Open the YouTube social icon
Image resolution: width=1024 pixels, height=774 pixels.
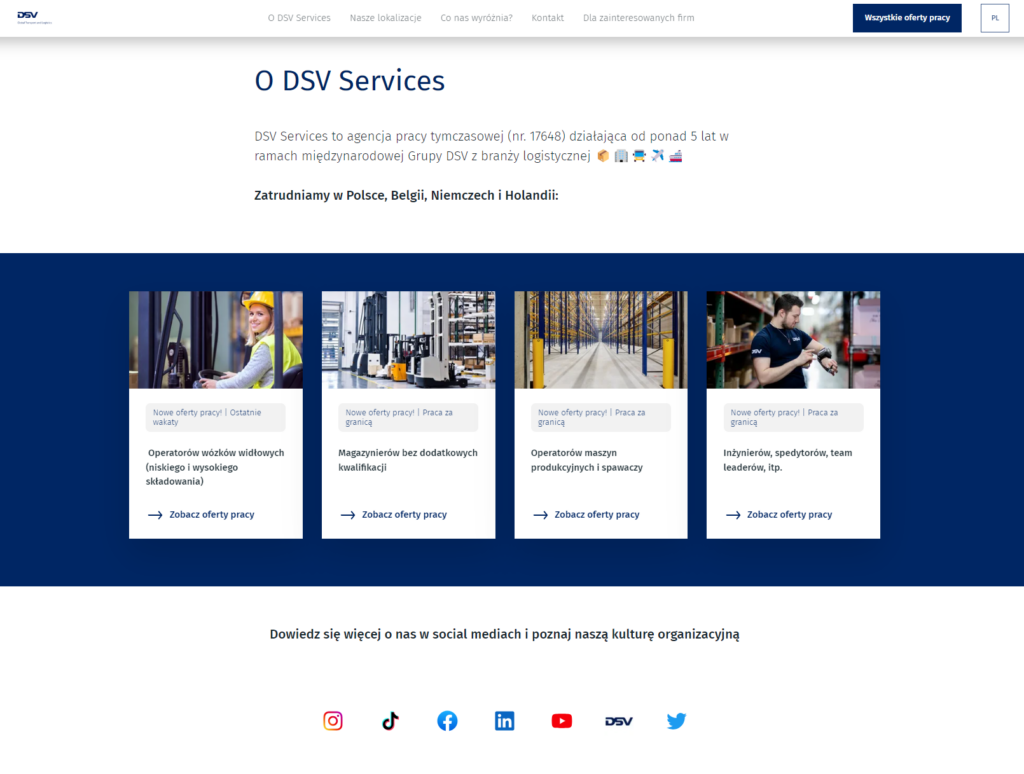point(562,721)
